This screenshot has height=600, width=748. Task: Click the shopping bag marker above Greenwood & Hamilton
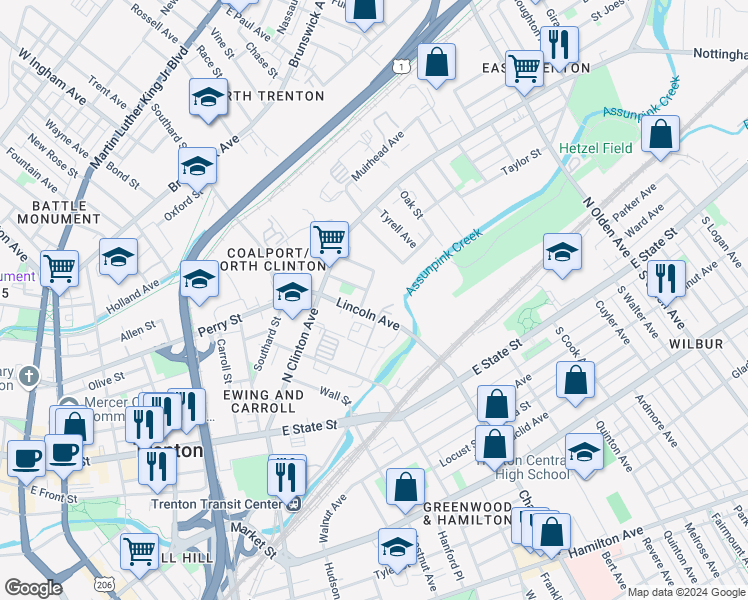click(x=405, y=488)
